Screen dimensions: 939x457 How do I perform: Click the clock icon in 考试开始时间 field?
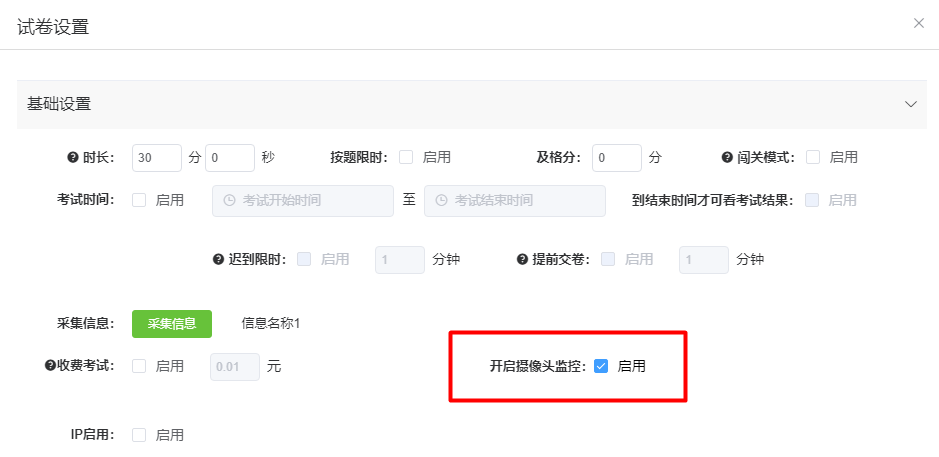(229, 200)
